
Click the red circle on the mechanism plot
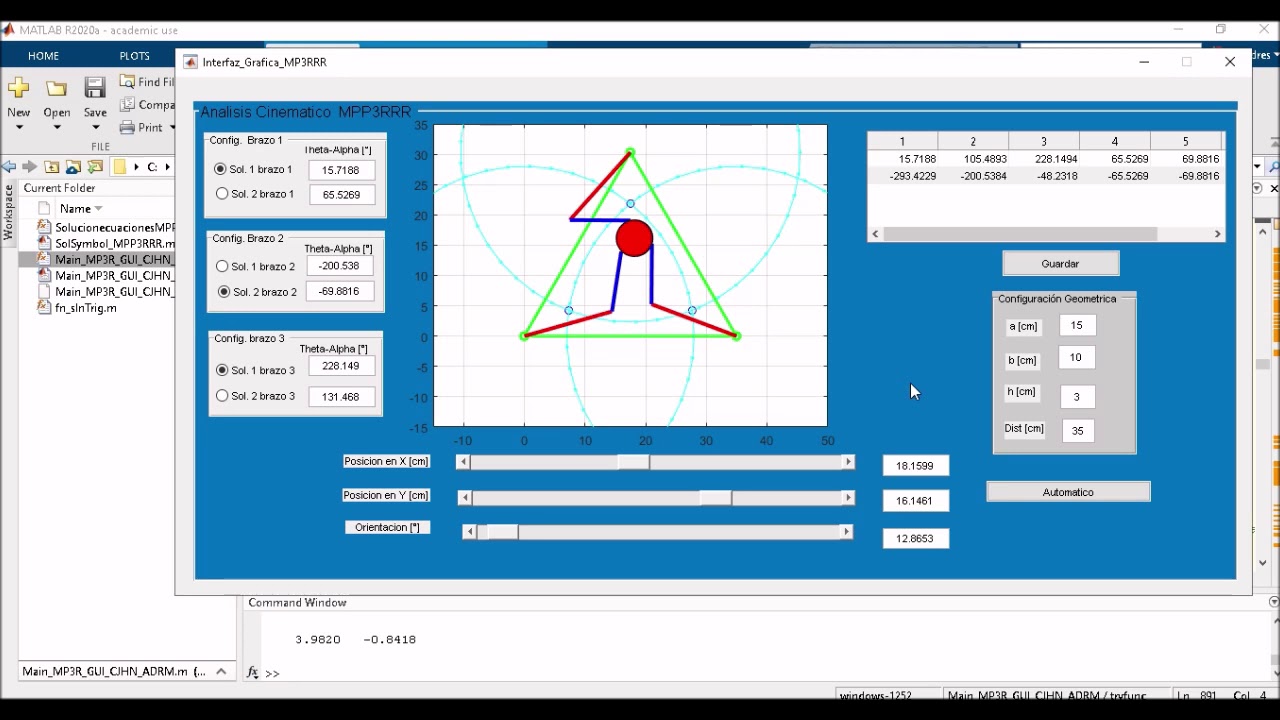[634, 238]
